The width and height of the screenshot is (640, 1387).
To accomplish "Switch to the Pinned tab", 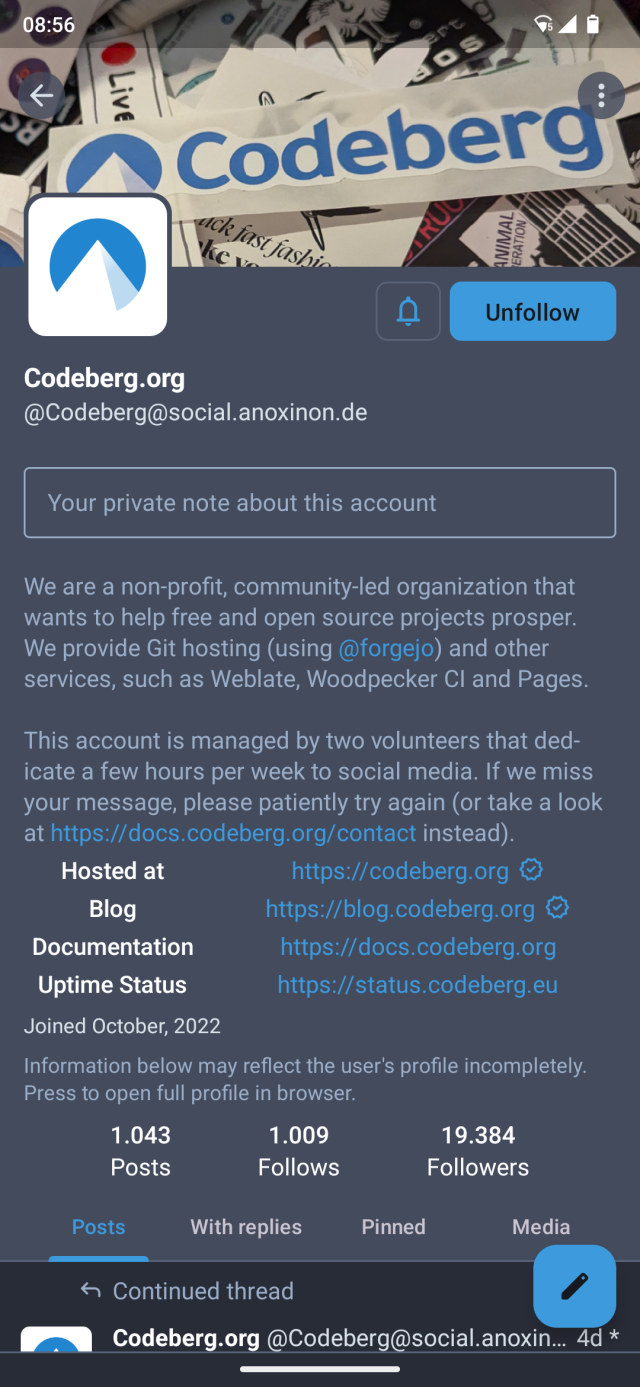I will click(394, 1227).
